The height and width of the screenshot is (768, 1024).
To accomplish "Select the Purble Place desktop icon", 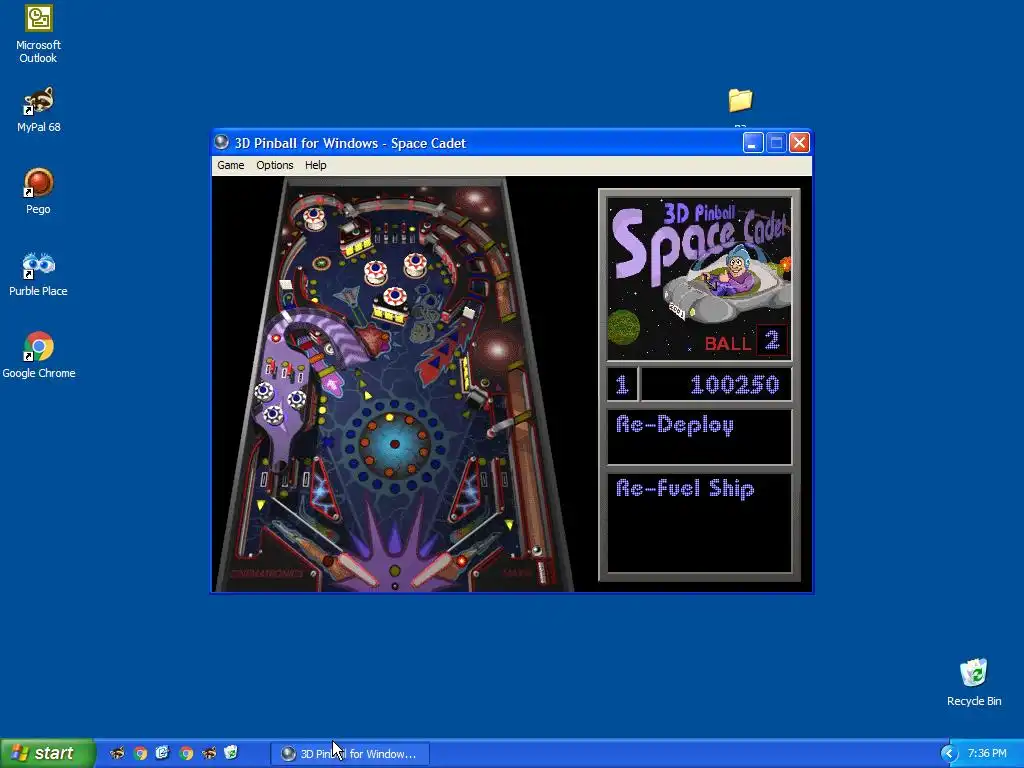I will [x=39, y=274].
